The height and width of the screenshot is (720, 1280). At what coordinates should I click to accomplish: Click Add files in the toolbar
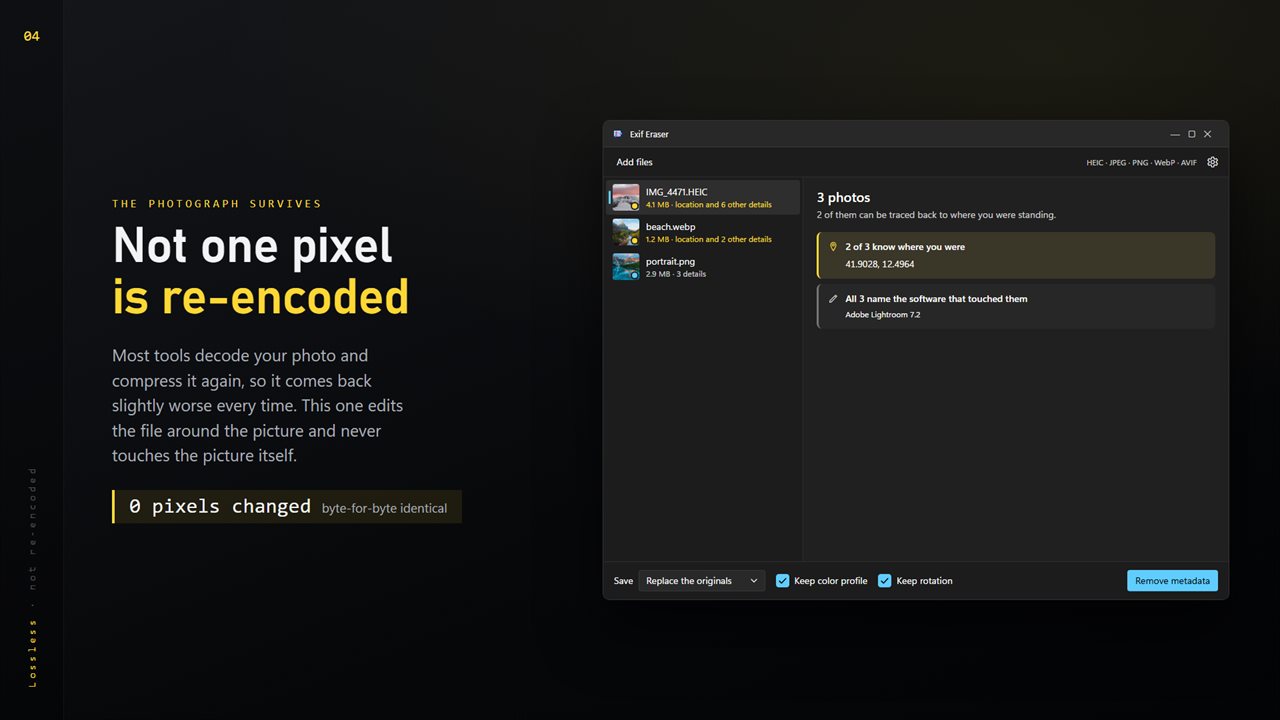(634, 162)
